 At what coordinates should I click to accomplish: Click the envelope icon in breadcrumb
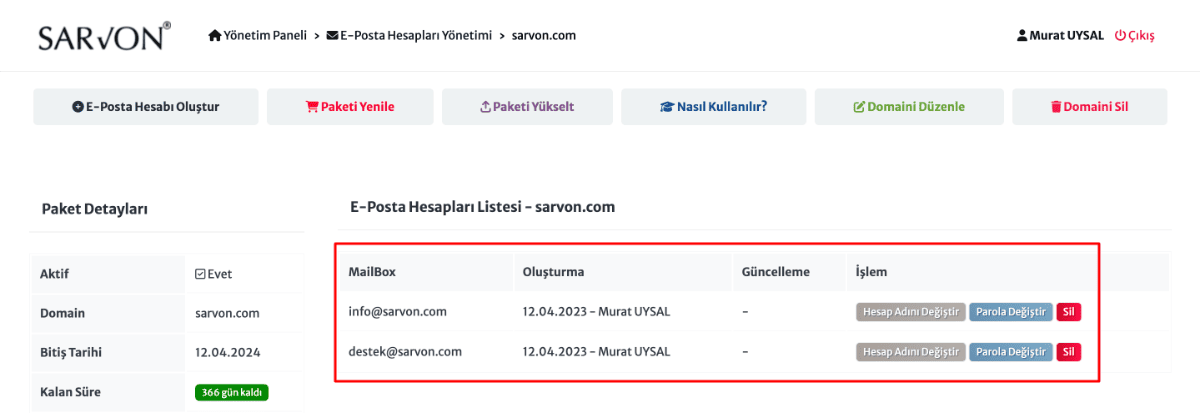pos(332,36)
